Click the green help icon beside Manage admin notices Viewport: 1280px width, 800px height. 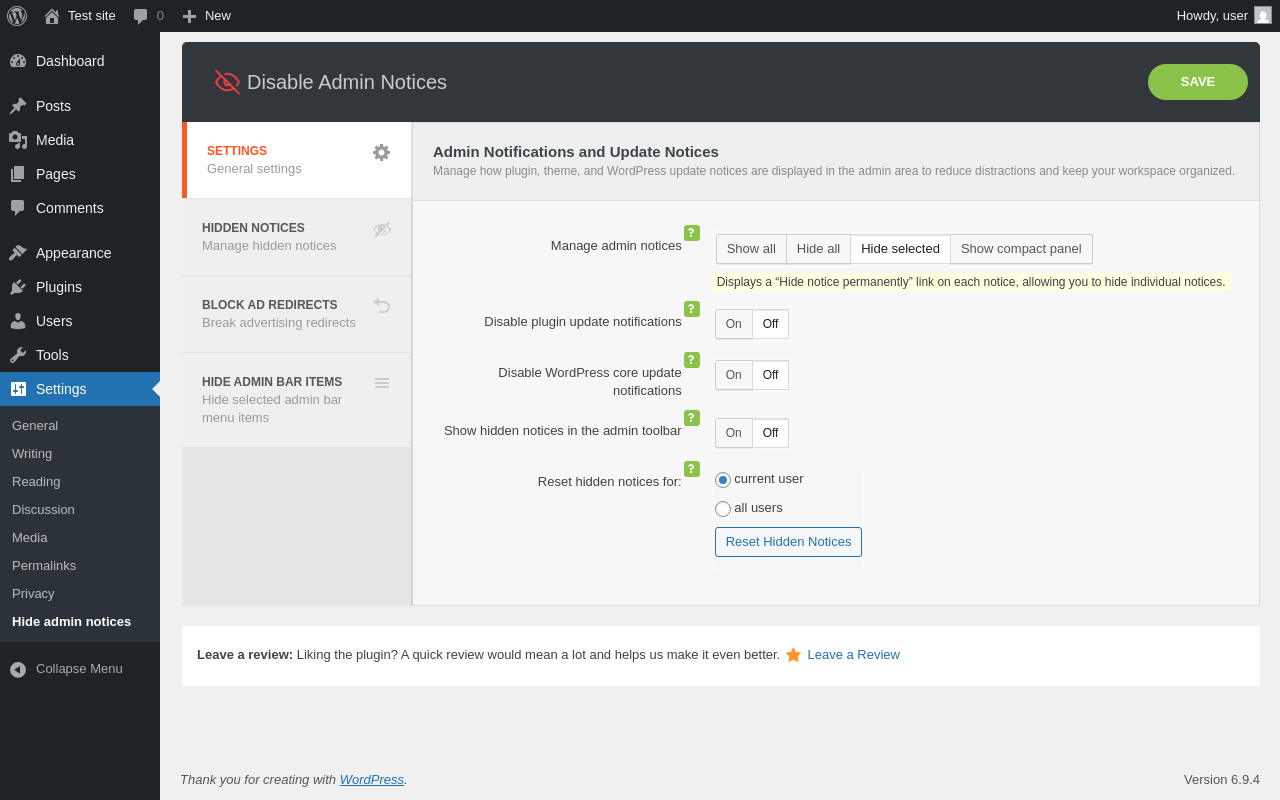[x=692, y=233]
